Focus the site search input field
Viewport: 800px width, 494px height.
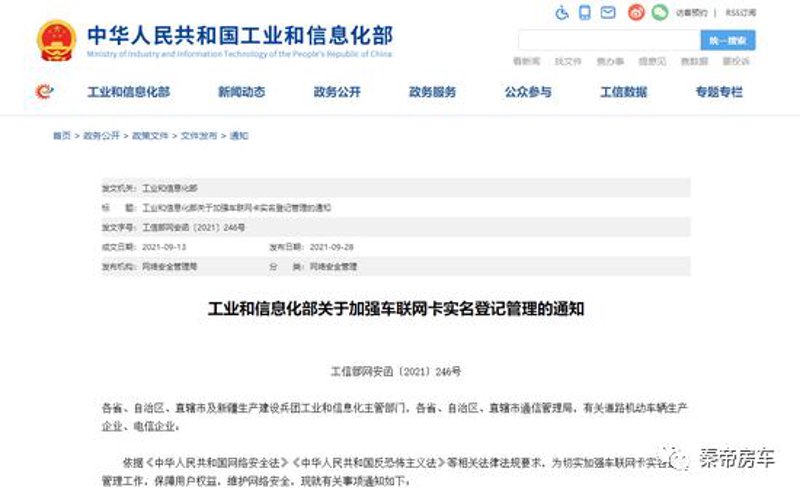609,40
